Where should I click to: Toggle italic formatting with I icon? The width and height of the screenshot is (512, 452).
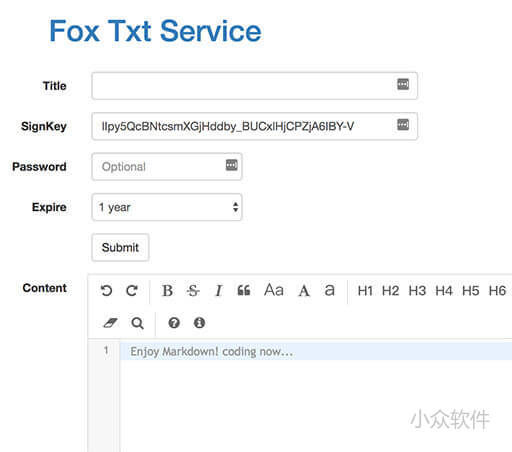tap(219, 291)
